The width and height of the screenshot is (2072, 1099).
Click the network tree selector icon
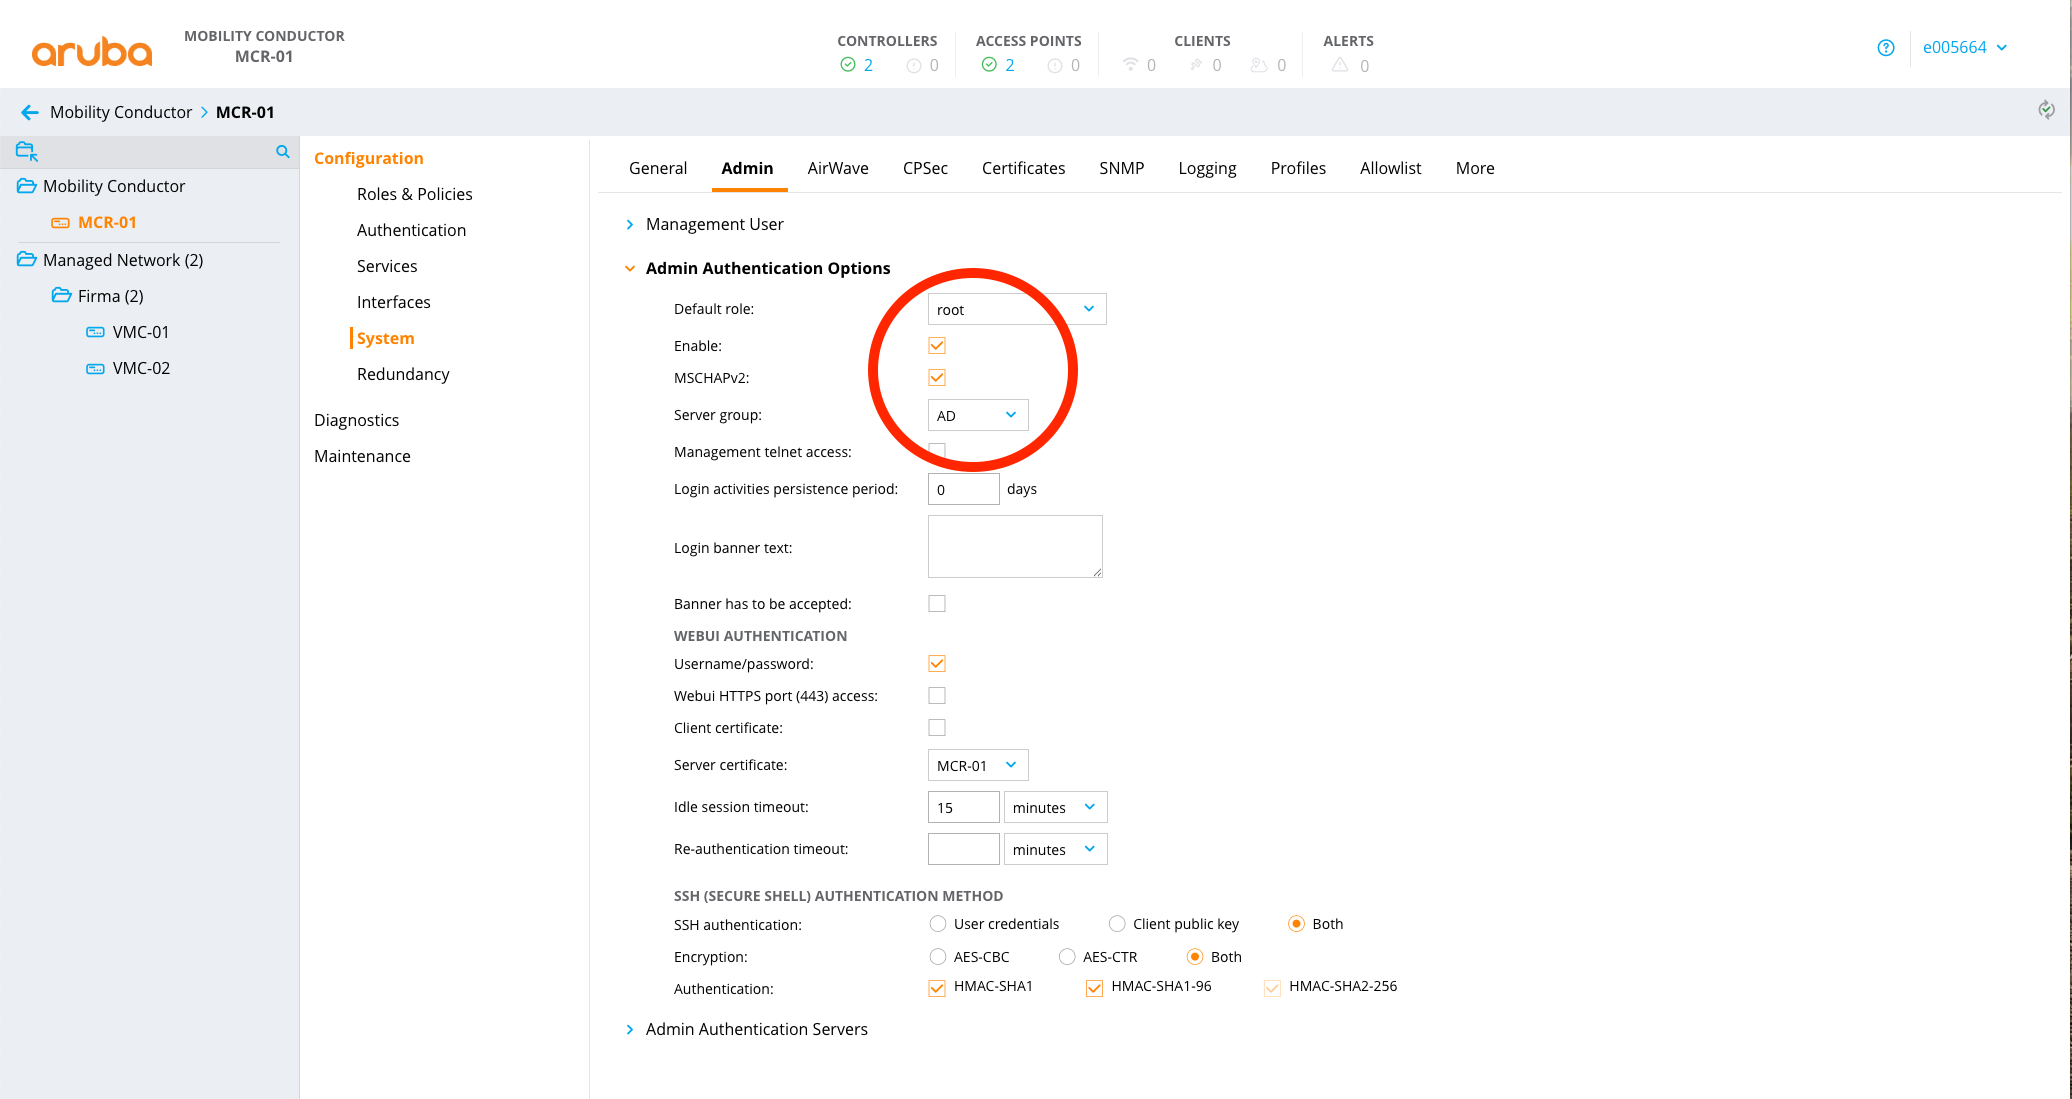(27, 152)
